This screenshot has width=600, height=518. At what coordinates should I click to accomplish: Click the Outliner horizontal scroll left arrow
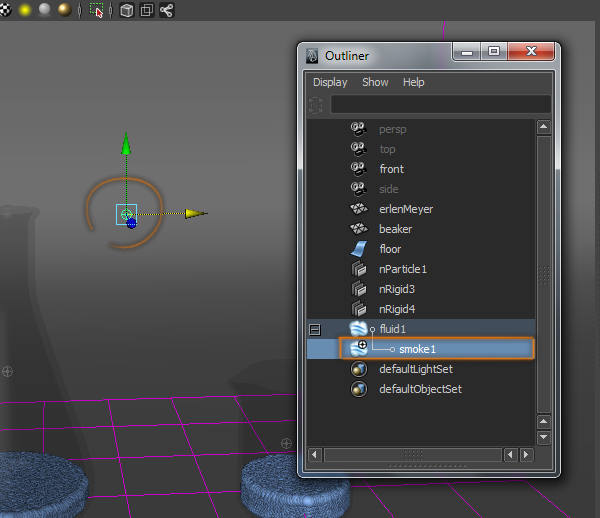pos(315,455)
